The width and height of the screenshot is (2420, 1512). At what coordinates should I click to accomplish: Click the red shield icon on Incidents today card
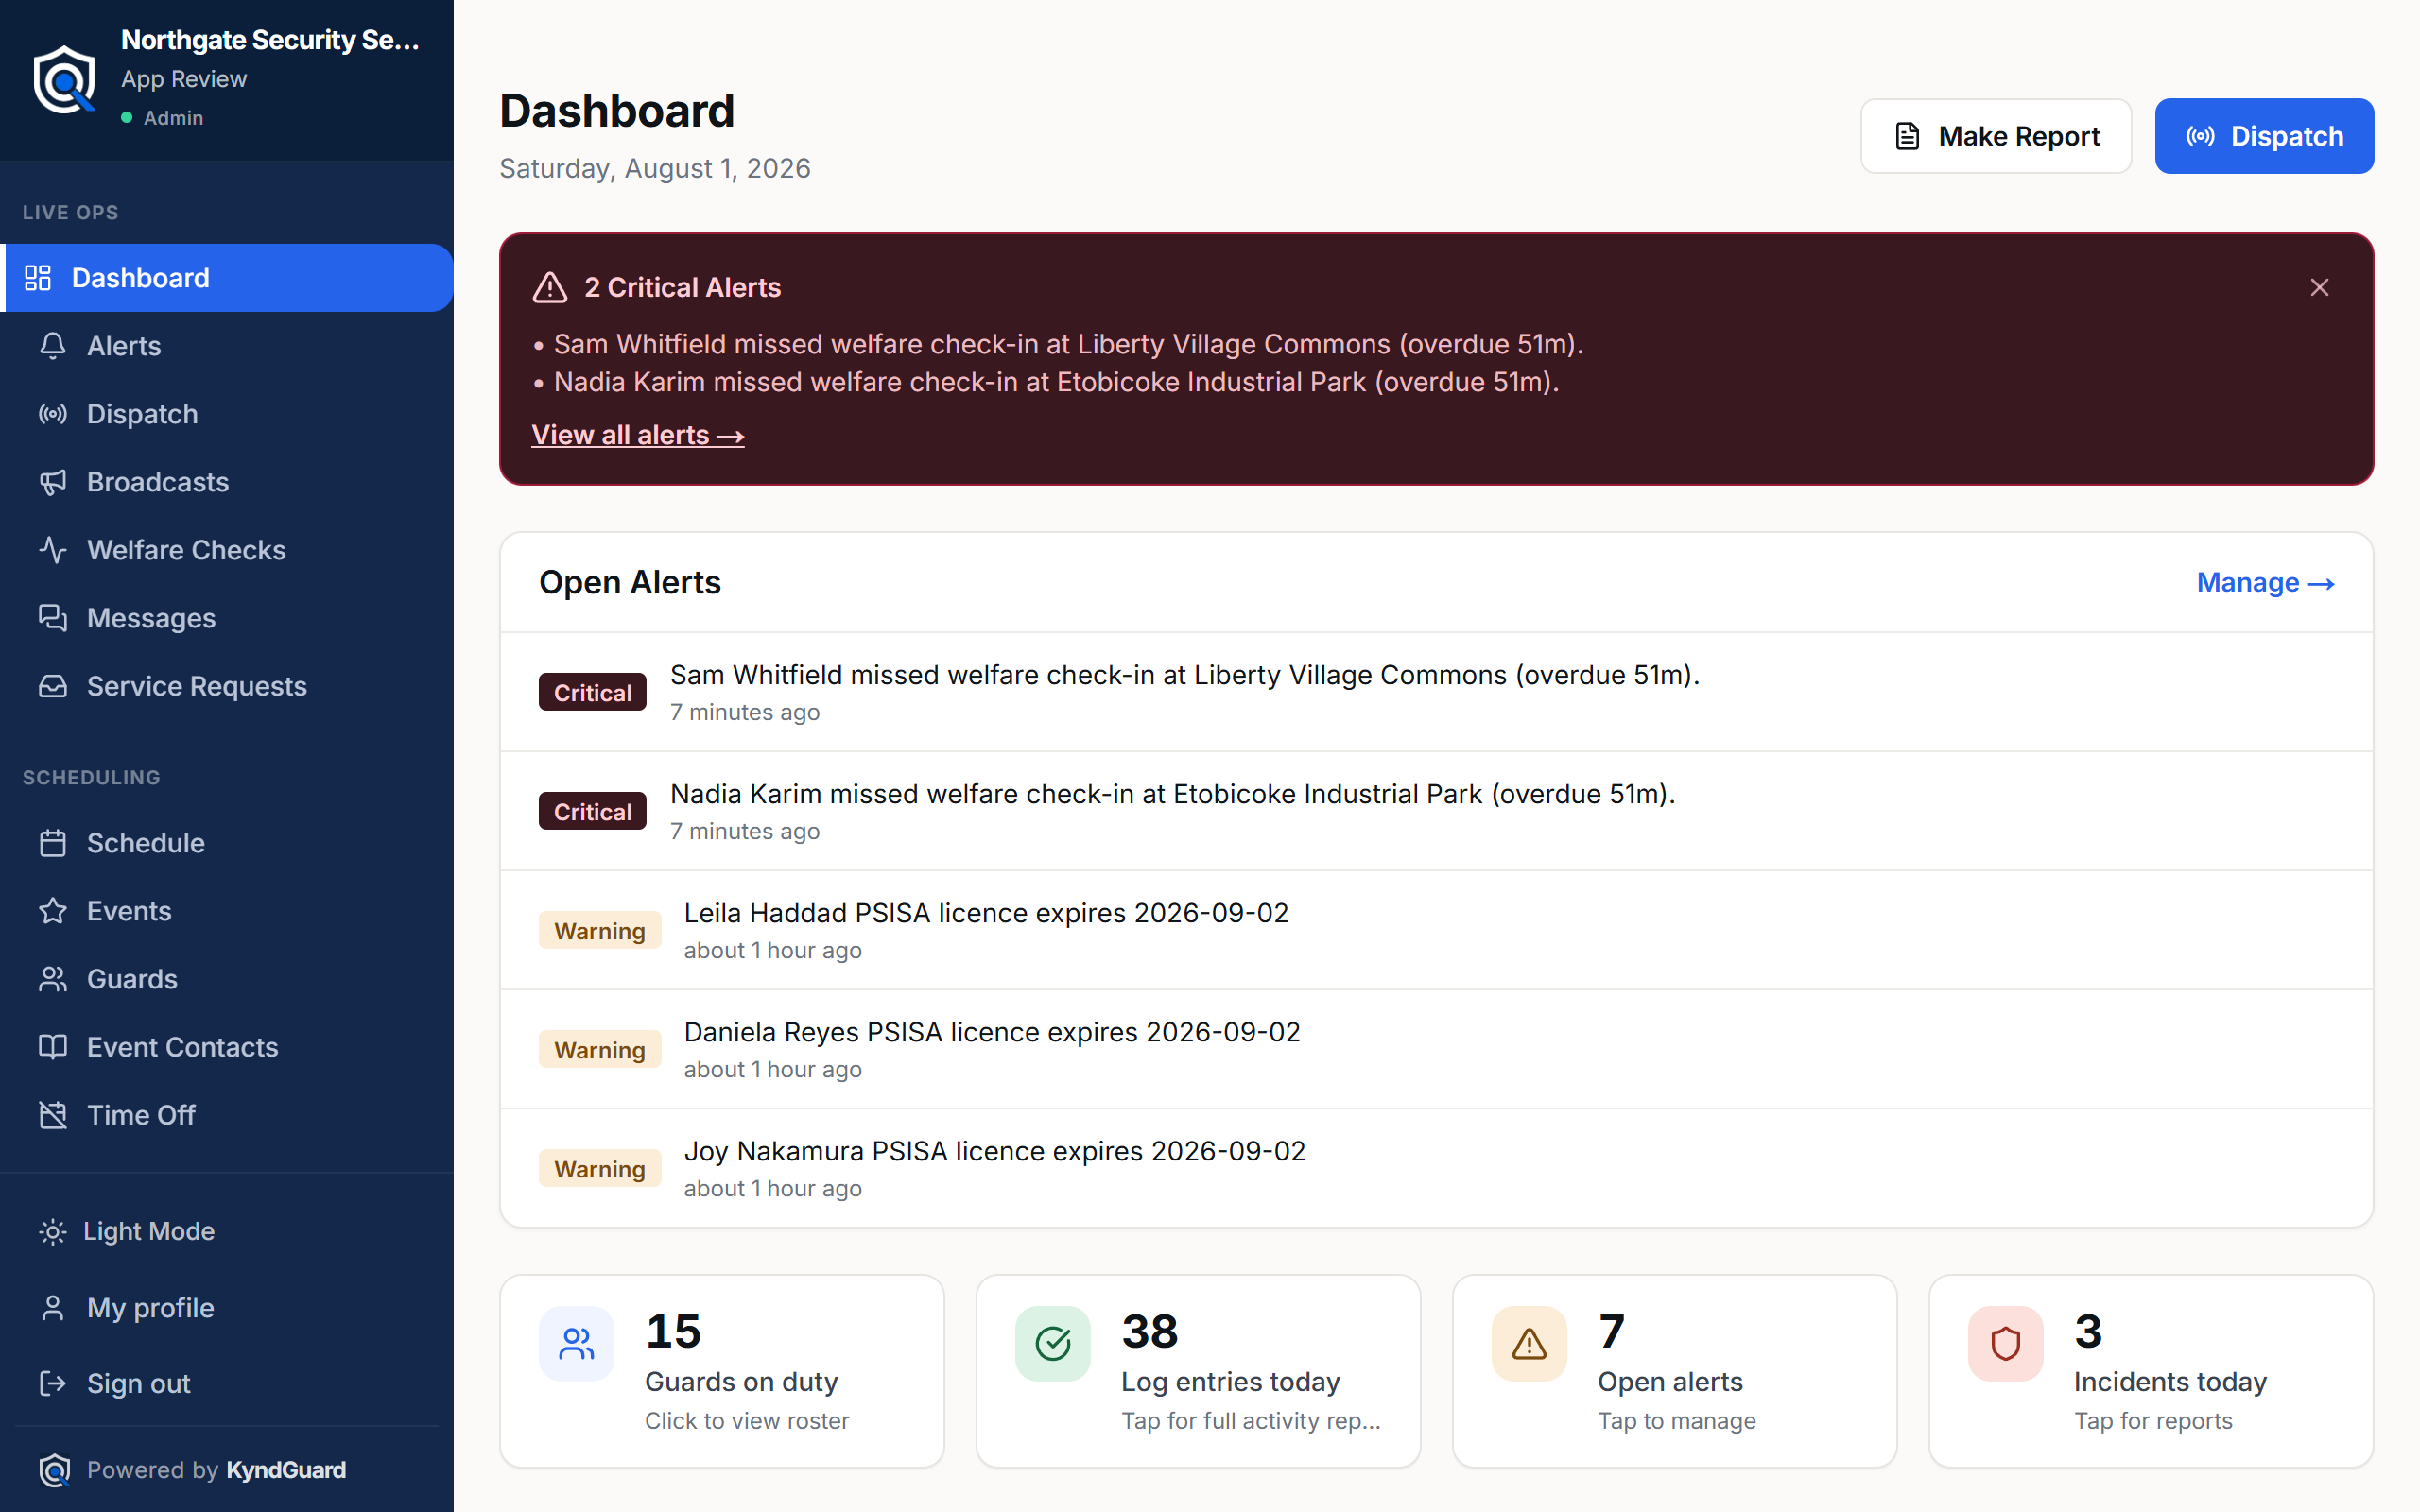click(x=2005, y=1344)
